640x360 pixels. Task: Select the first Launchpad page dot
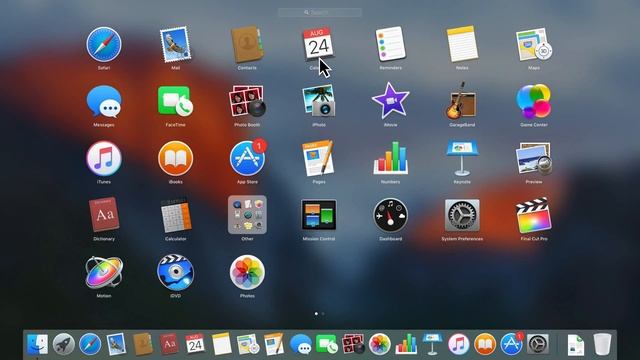(316, 313)
